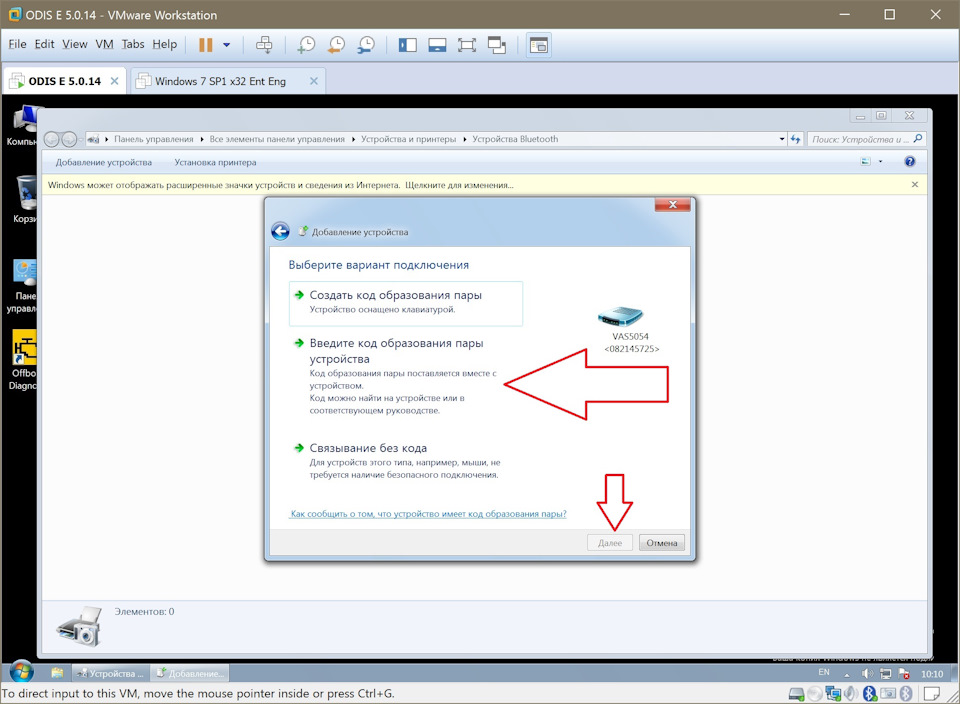Open Explorer help question mark icon
The width and height of the screenshot is (960, 704).
coord(910,162)
